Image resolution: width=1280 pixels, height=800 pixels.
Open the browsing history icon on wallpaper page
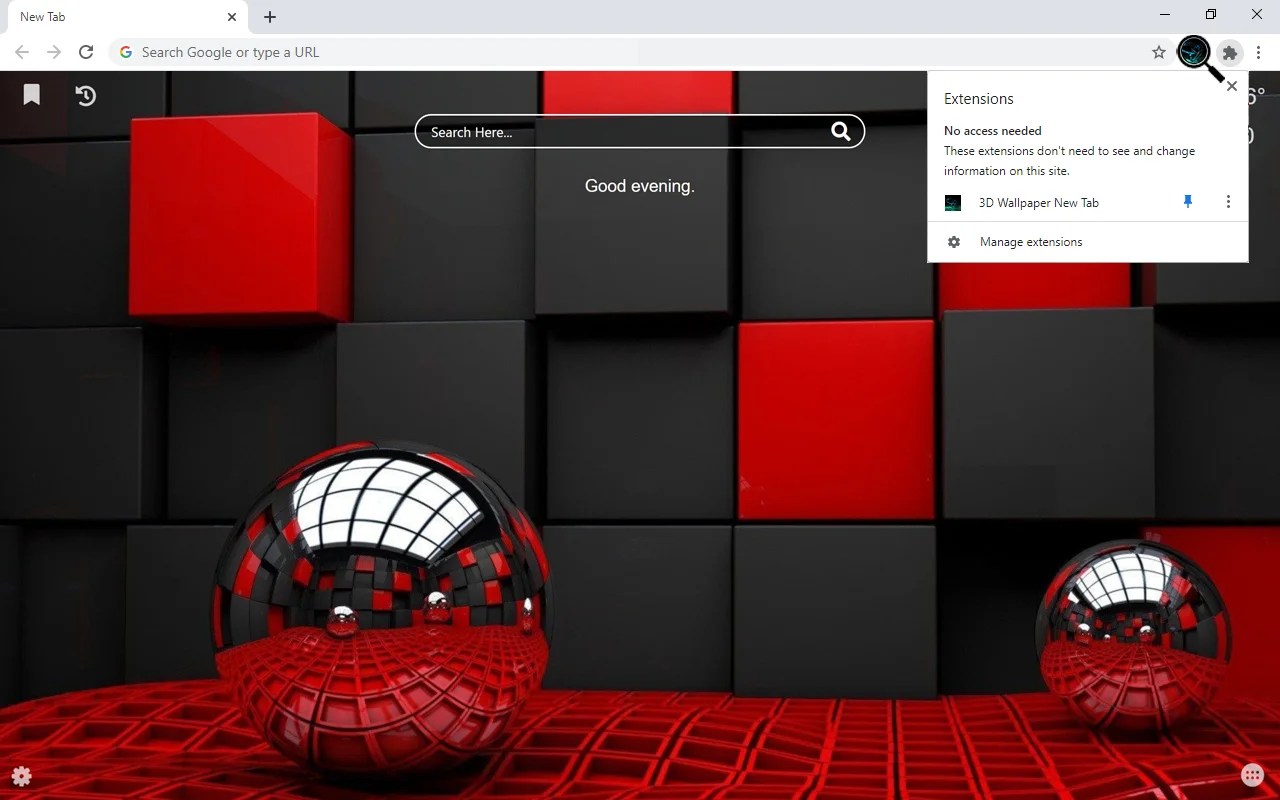tap(85, 95)
